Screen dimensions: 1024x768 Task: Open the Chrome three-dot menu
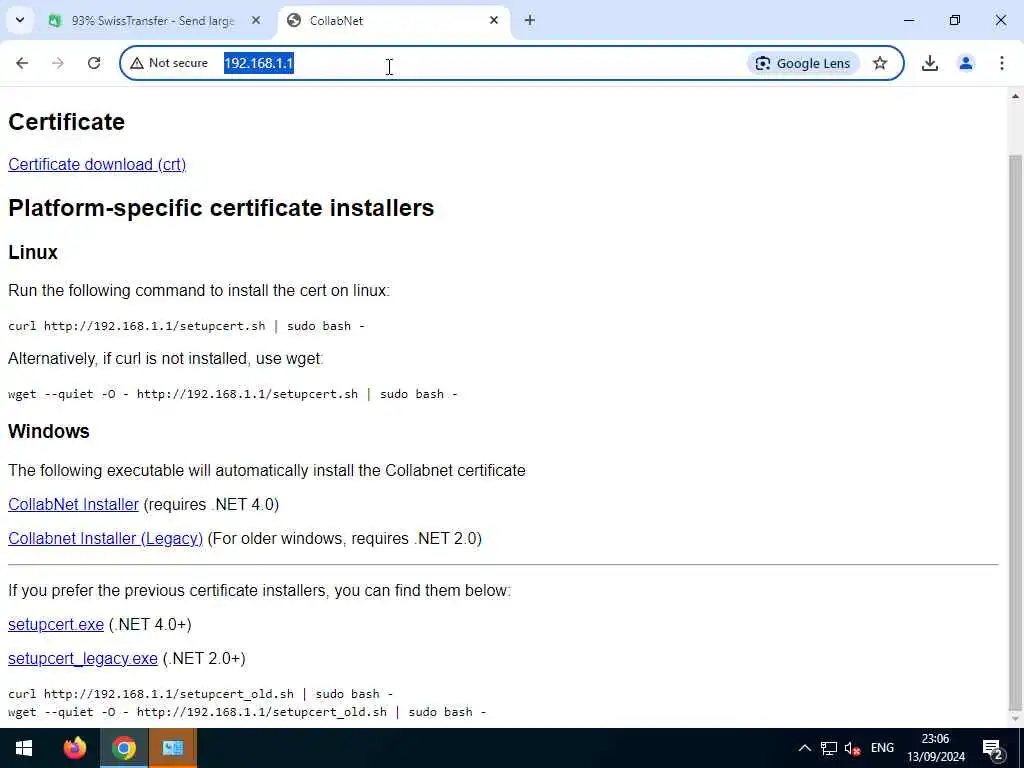(x=1002, y=63)
